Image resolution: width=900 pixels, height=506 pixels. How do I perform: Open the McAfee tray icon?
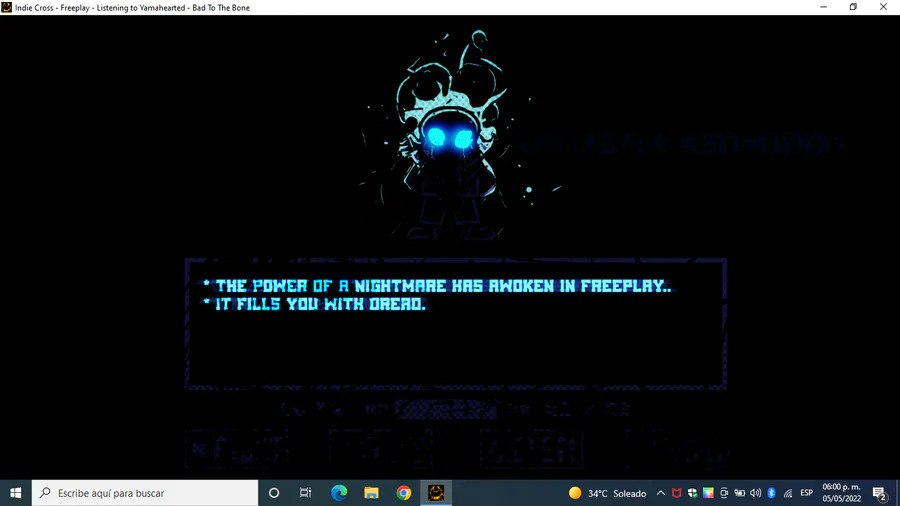coord(677,493)
